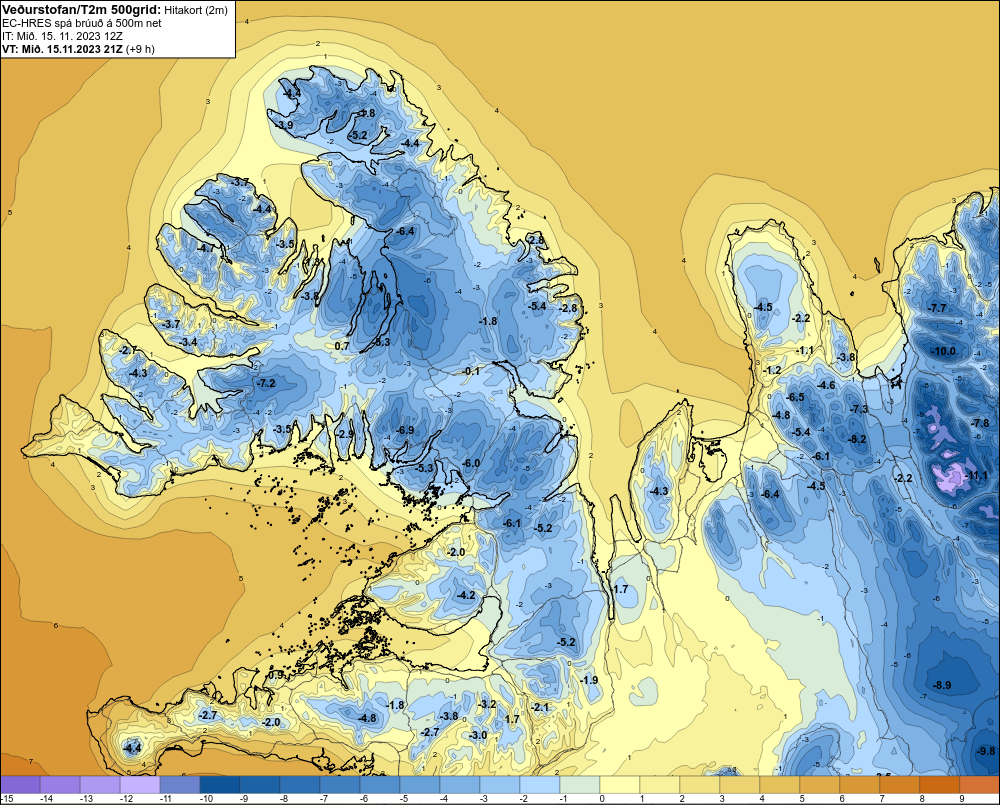This screenshot has height=805, width=1000.
Task: Click the '-3.4' temperature value
Action: [188, 342]
